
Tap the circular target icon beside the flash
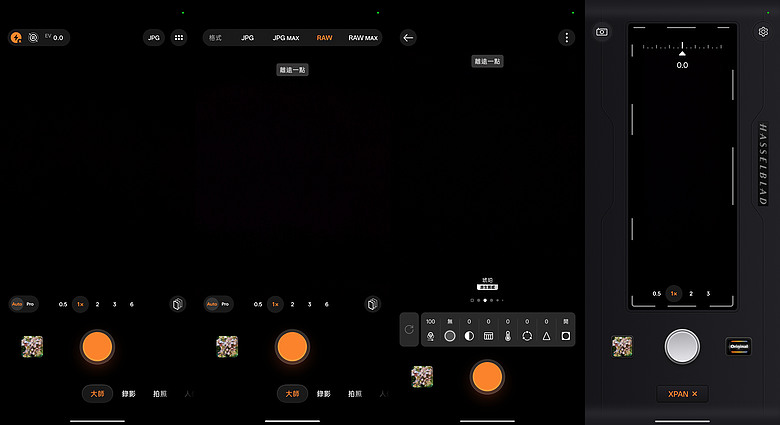33,38
